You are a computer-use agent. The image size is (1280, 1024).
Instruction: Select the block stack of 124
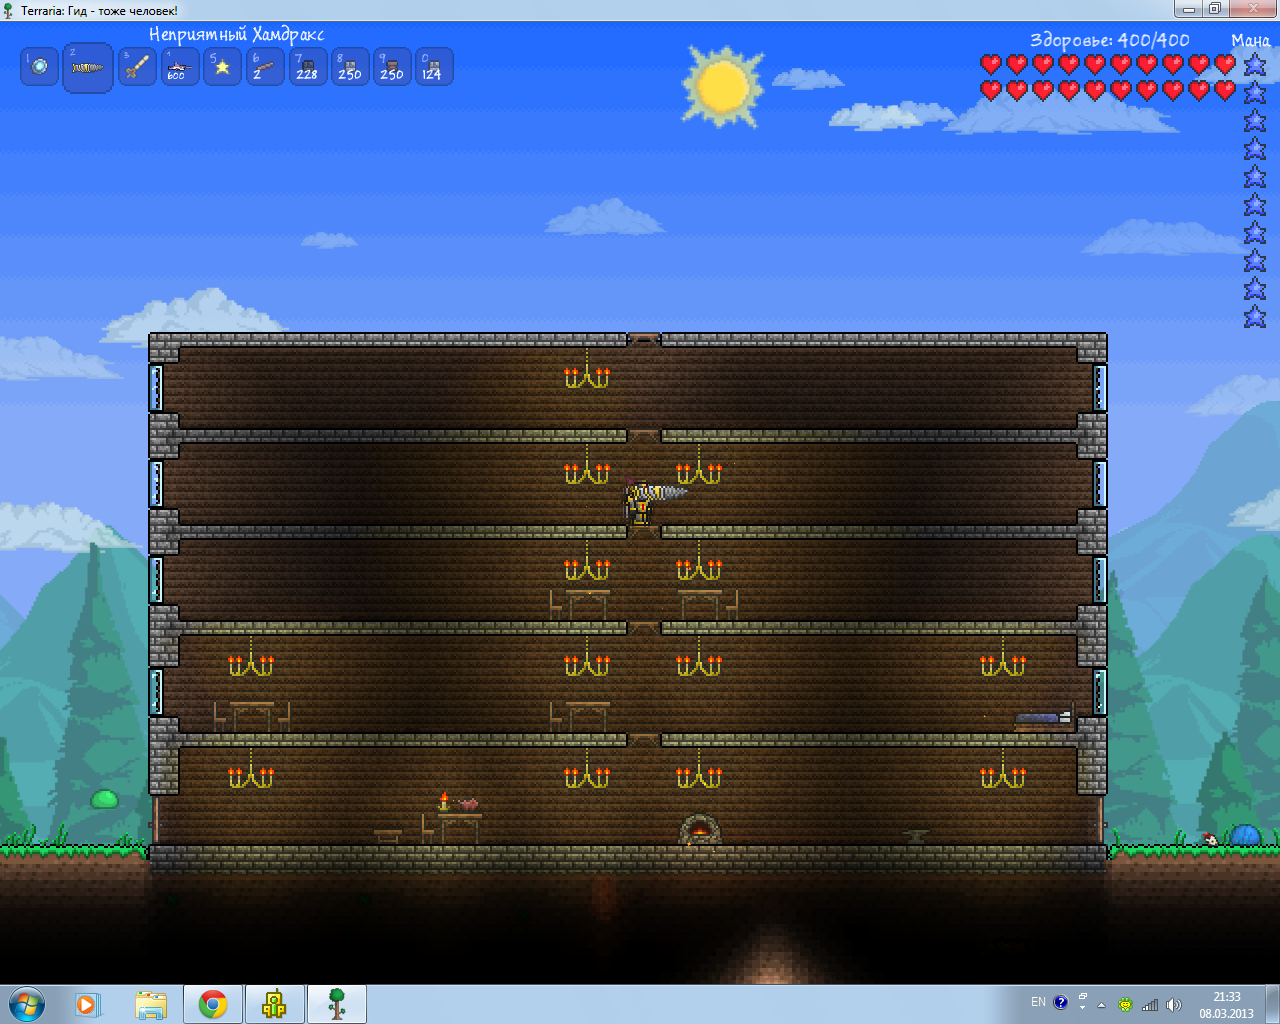tap(434, 67)
